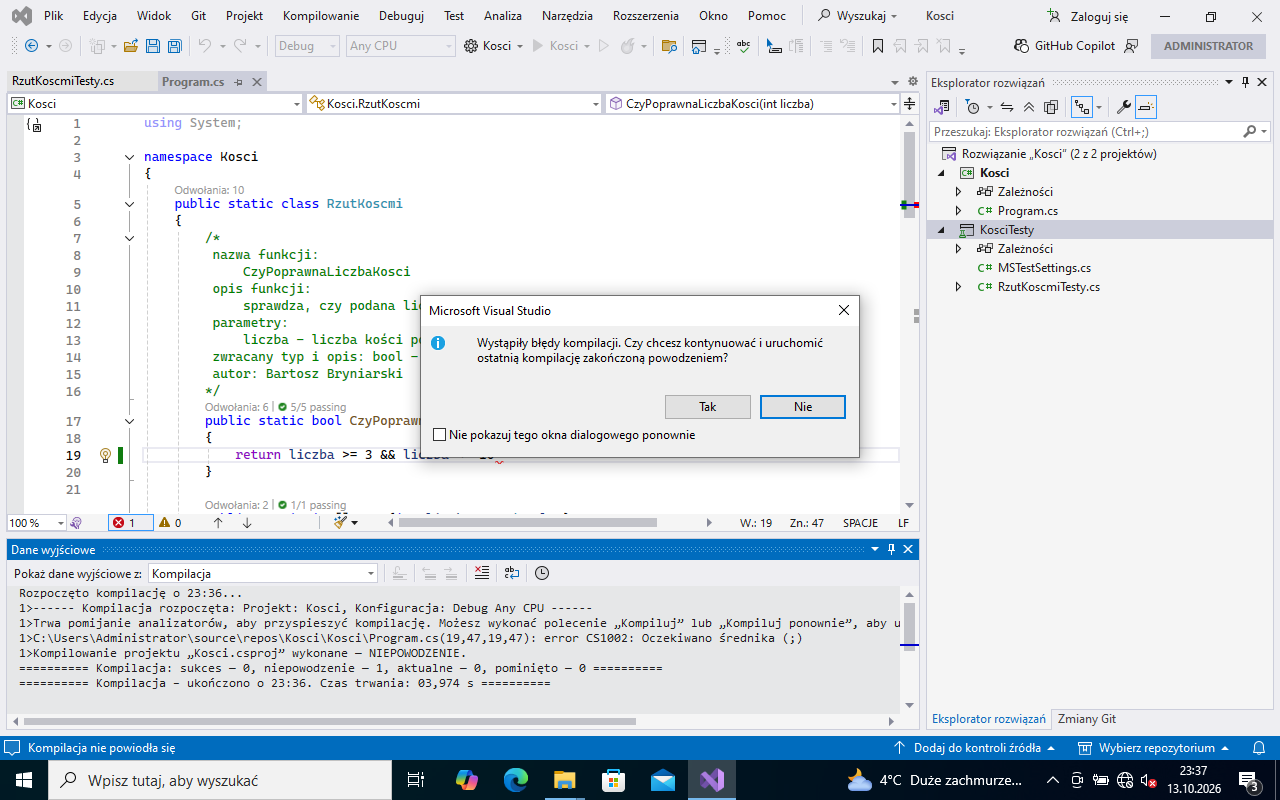Viewport: 1280px width, 800px height.
Task: Switch to the RzutKoscmiTesty.cs tab
Action: (x=62, y=82)
